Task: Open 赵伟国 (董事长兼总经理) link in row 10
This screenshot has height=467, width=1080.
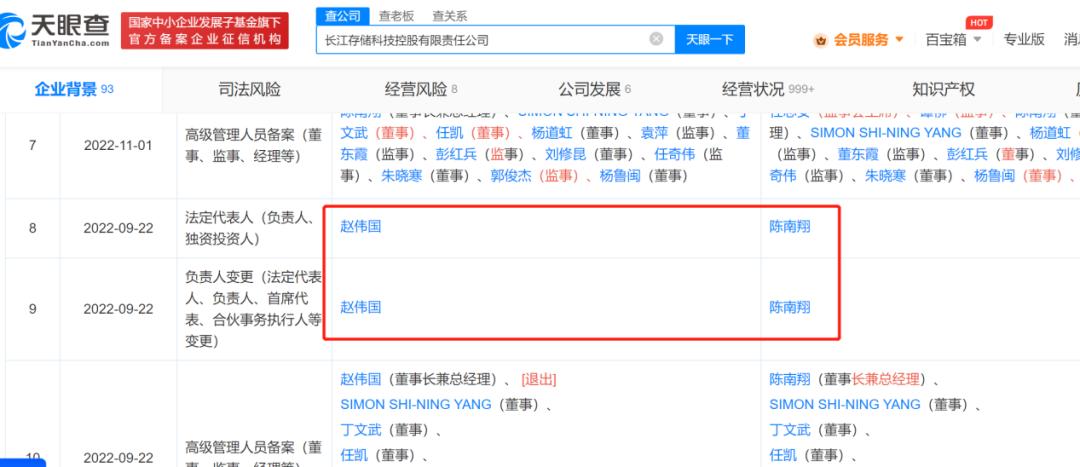Action: coord(360,380)
